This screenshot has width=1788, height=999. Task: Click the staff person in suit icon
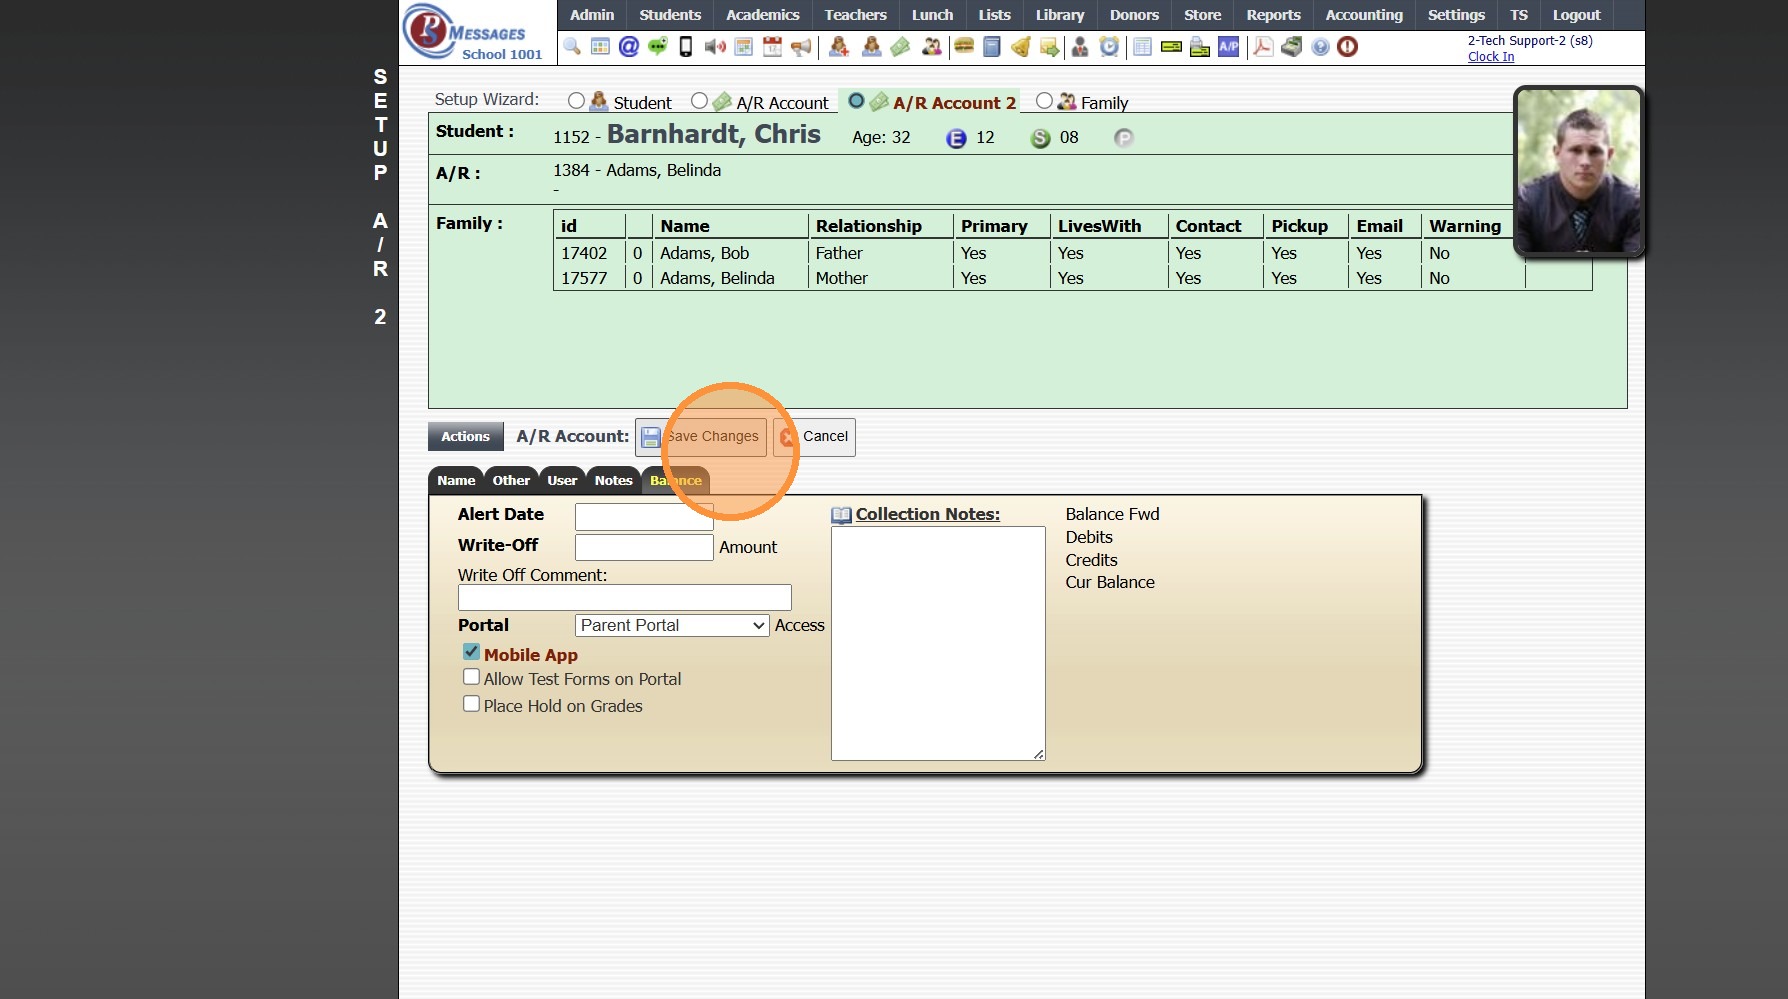point(1080,47)
